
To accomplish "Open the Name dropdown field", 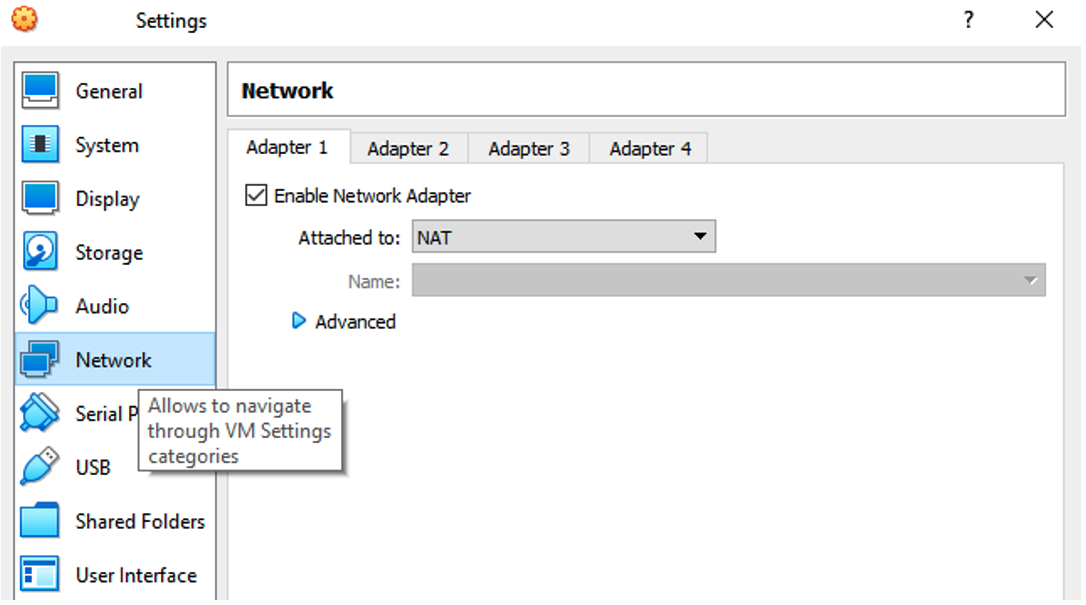I will tap(729, 280).
